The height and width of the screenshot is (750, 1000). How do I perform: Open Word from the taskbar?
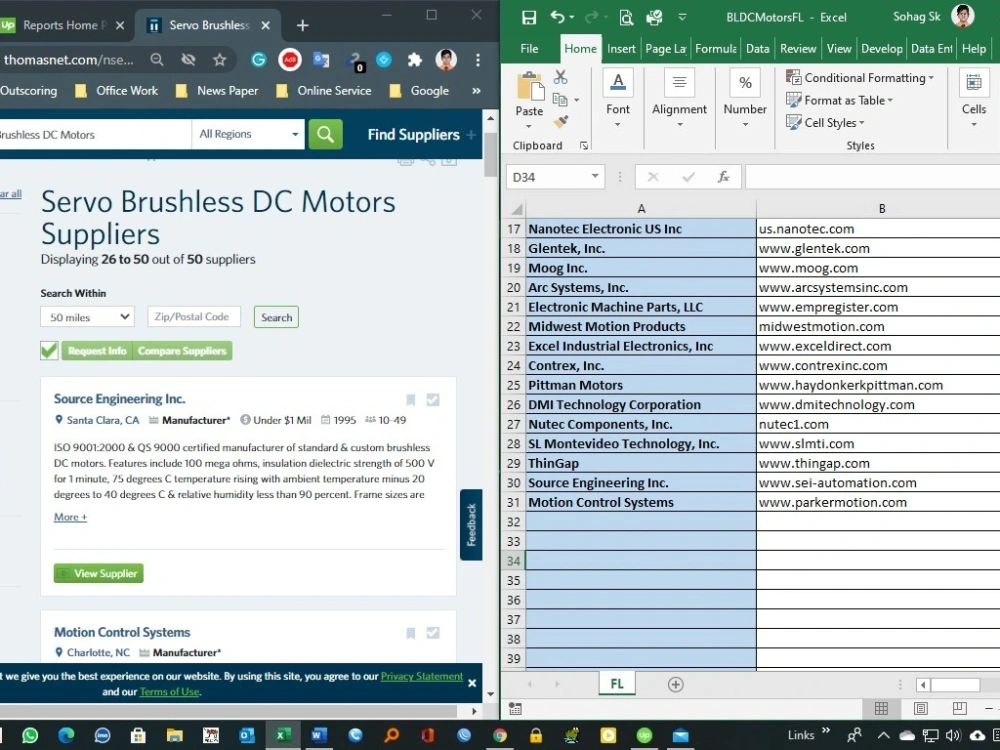pyautogui.click(x=319, y=735)
